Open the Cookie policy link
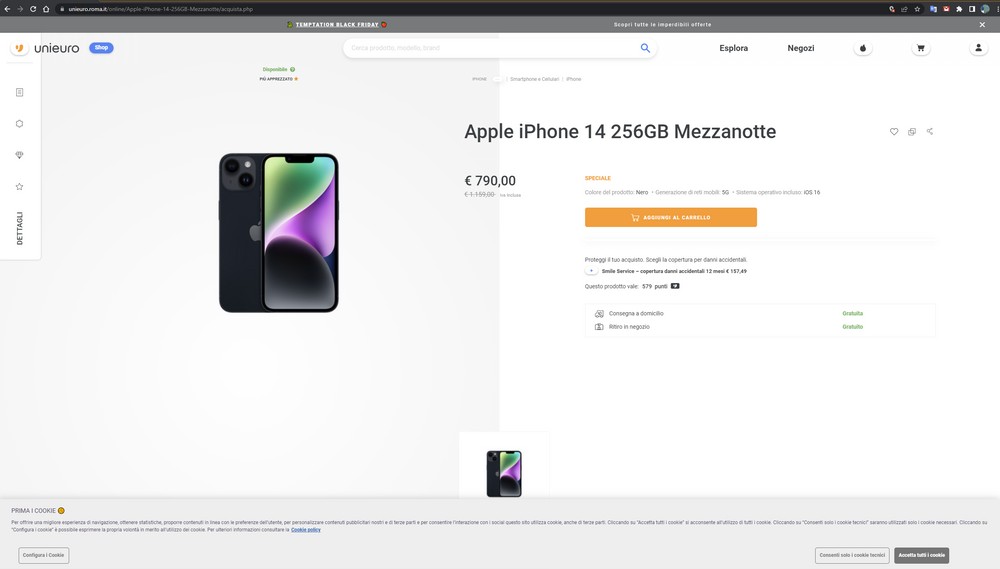This screenshot has height=569, width=1000. (305, 529)
